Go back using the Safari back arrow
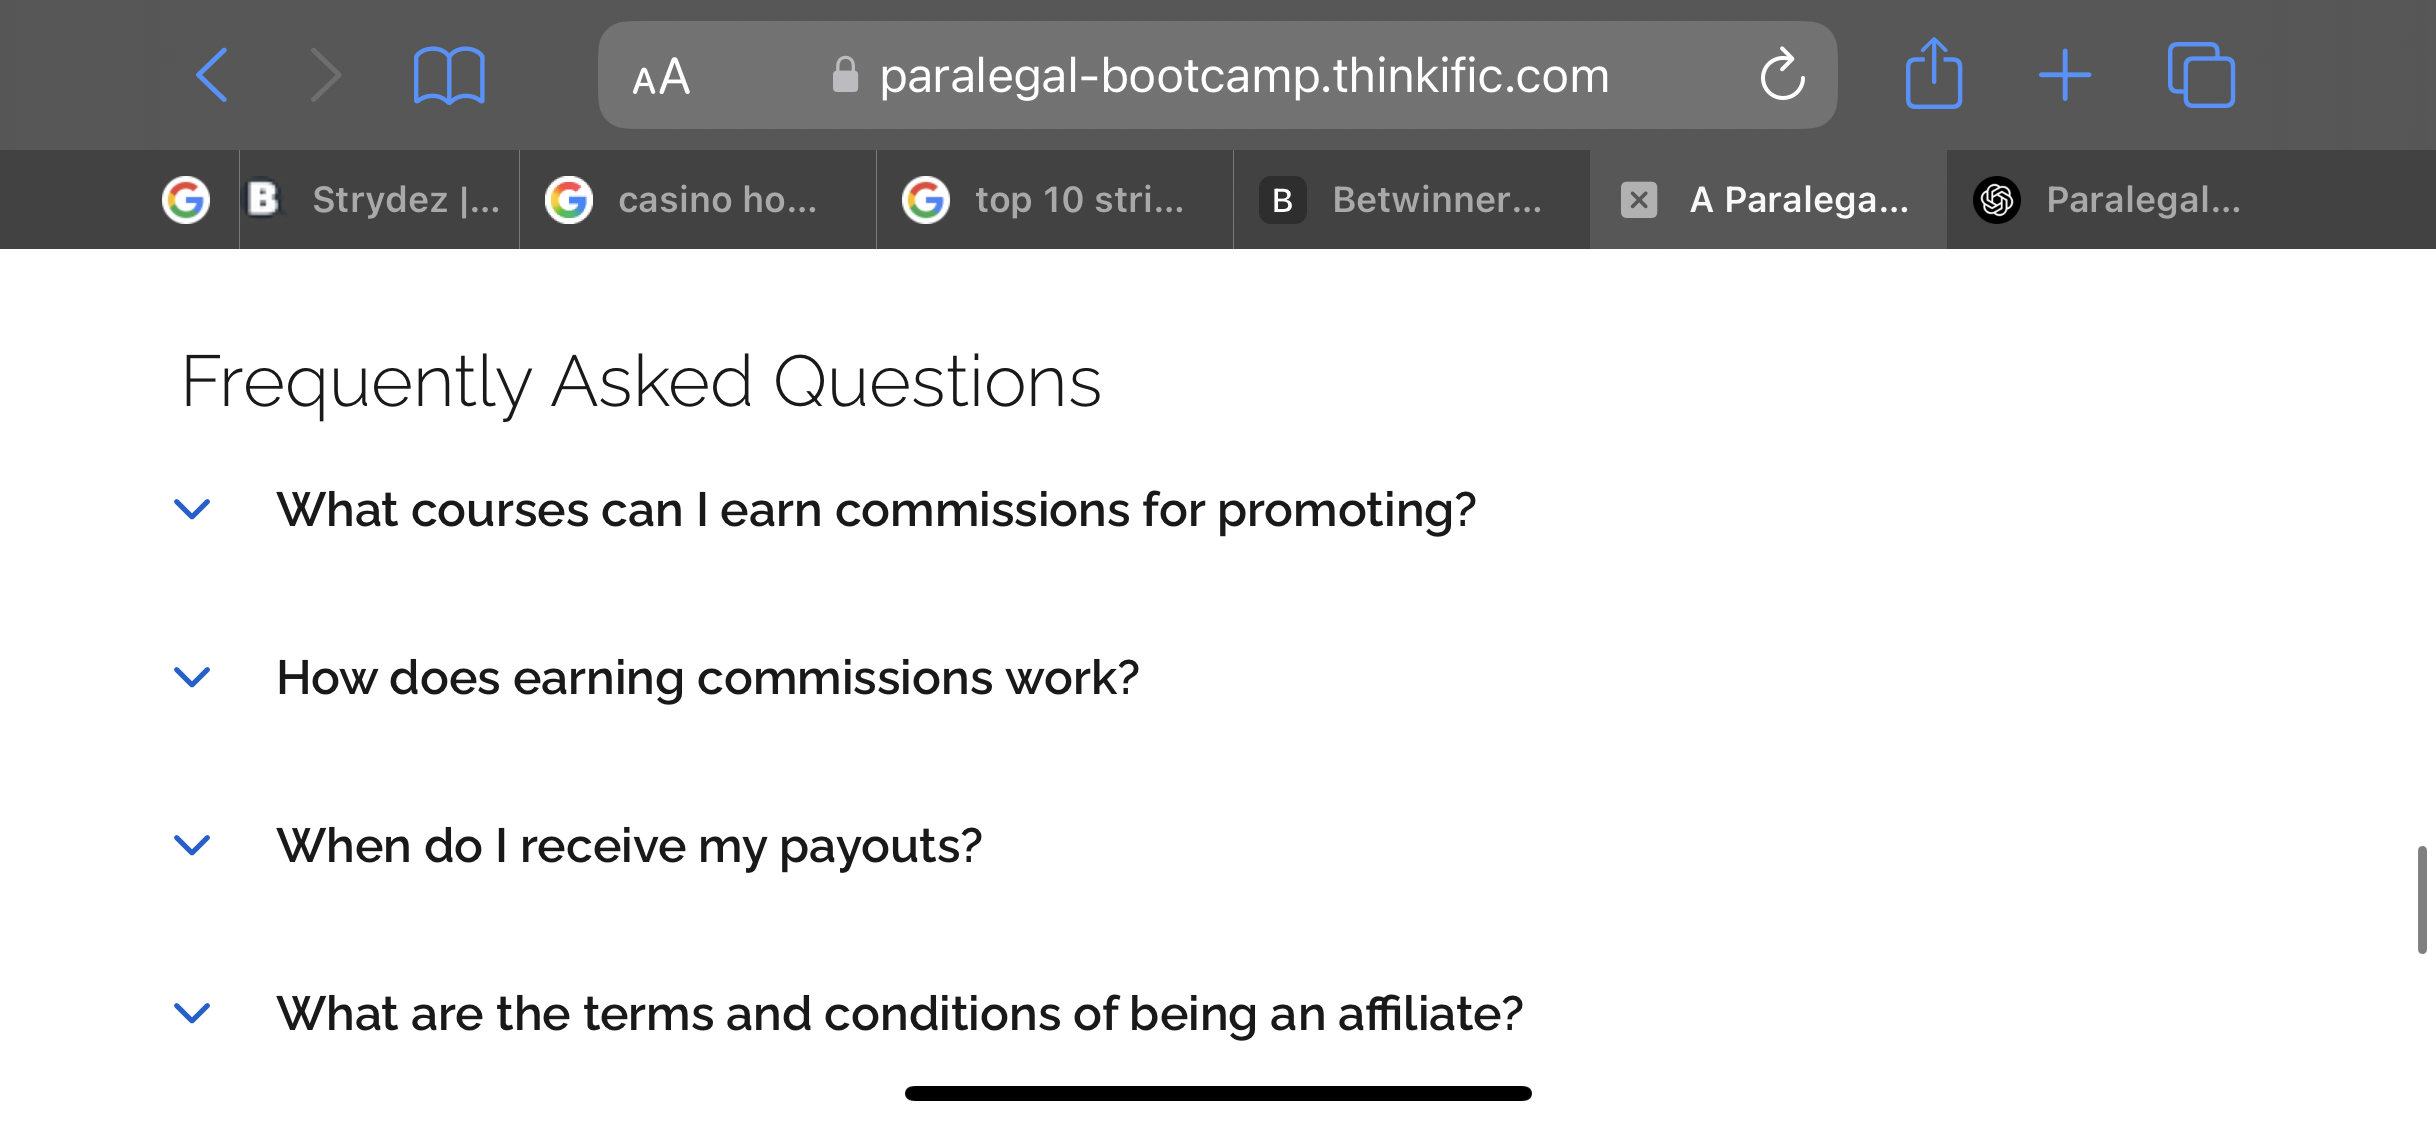This screenshot has width=2436, height=1125. click(x=212, y=75)
